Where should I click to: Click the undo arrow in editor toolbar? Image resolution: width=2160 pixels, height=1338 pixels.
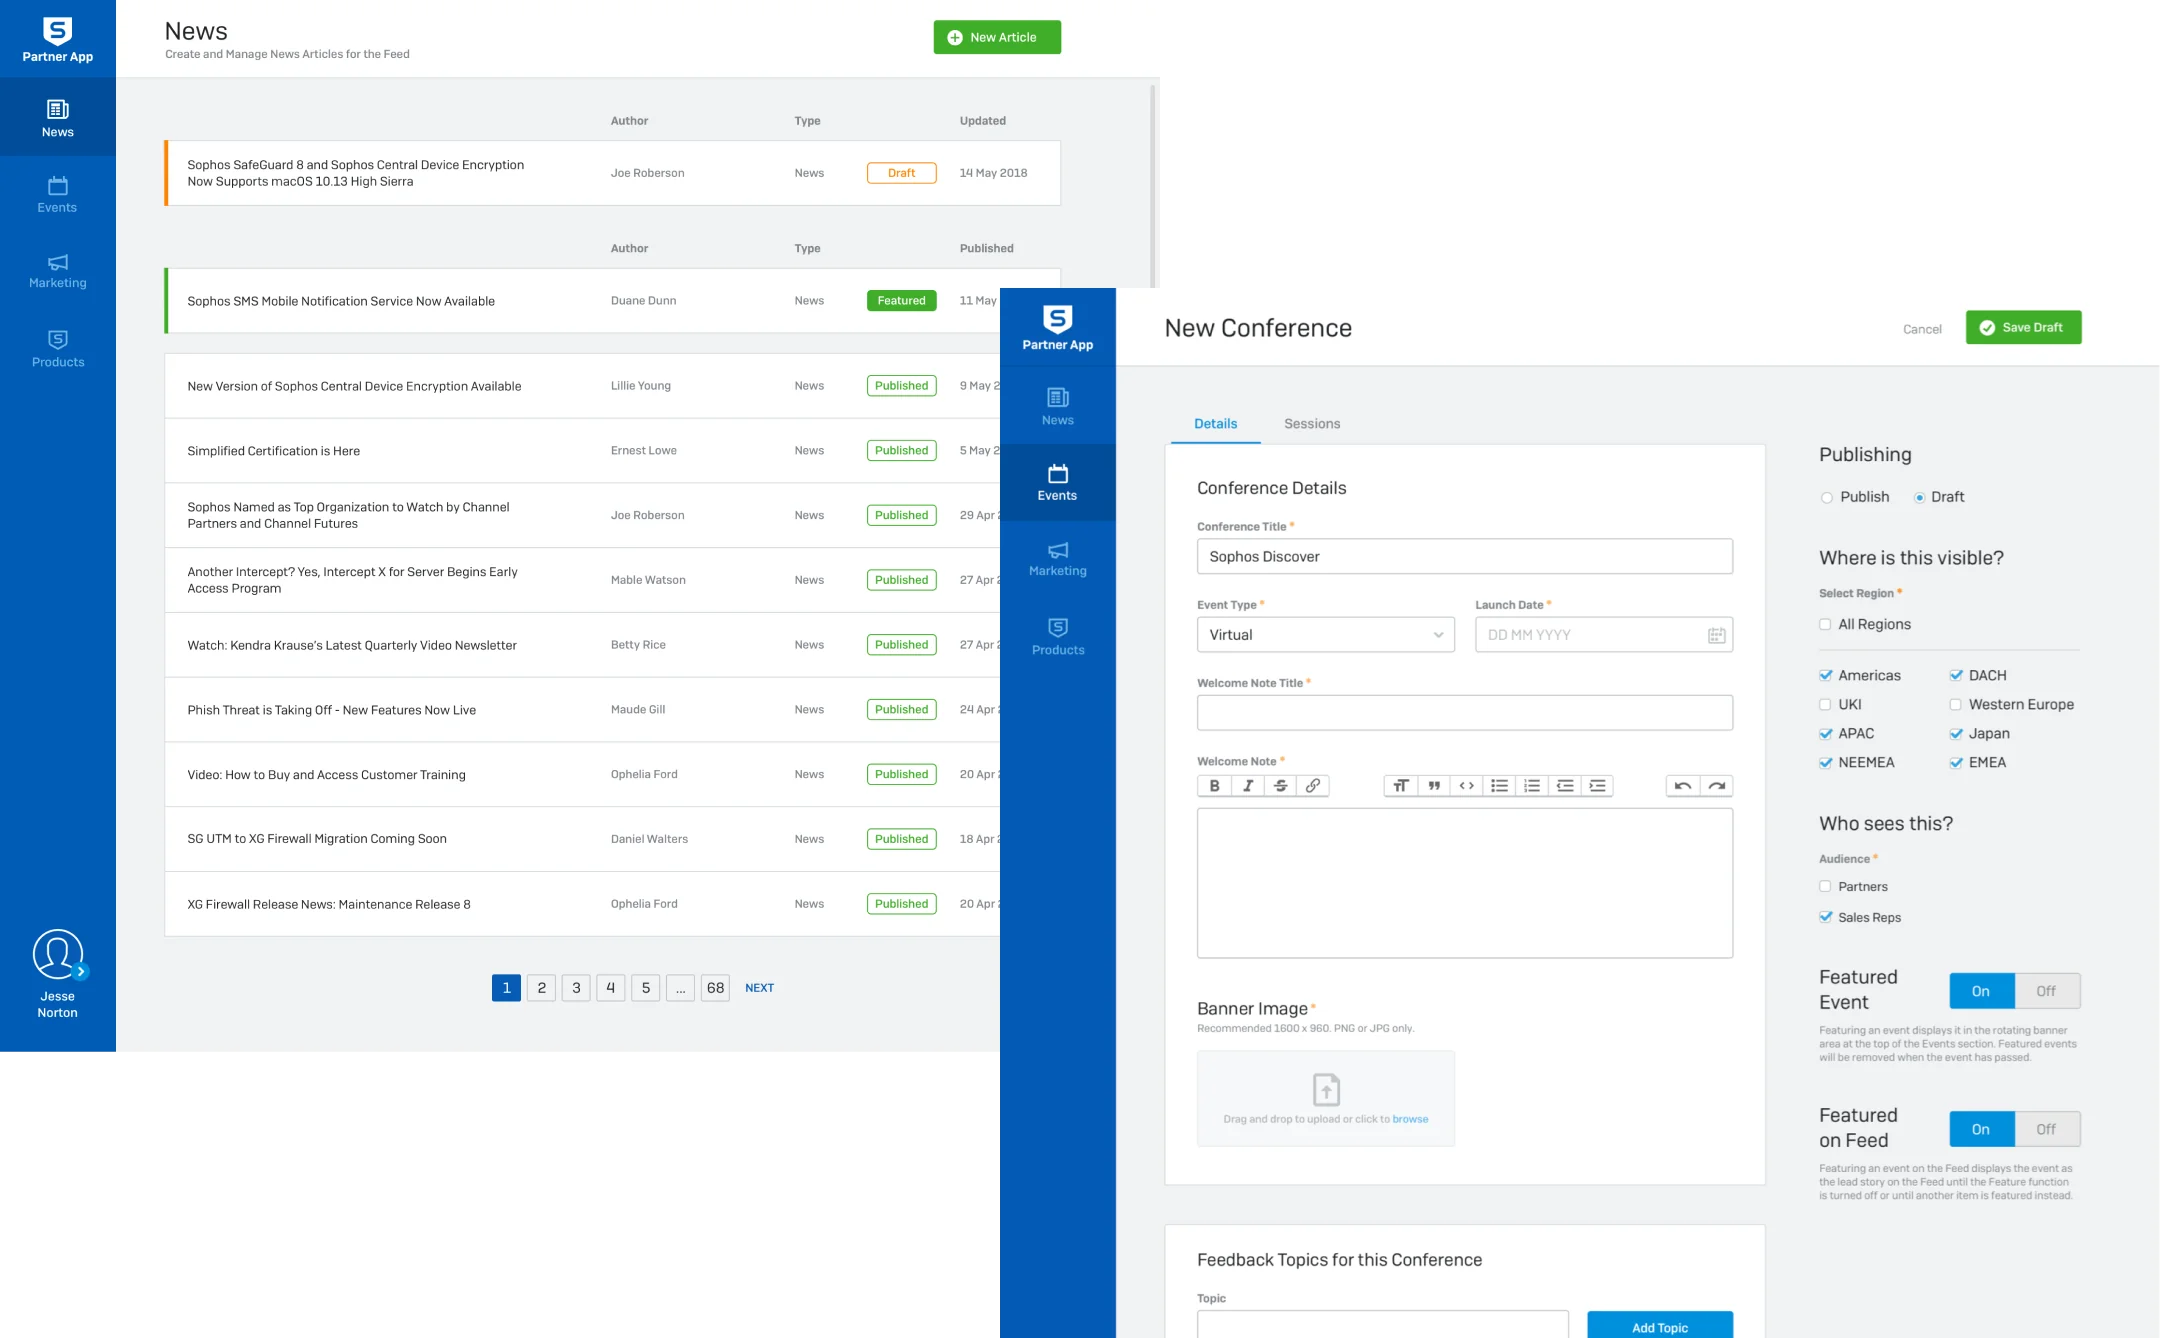pos(1683,786)
